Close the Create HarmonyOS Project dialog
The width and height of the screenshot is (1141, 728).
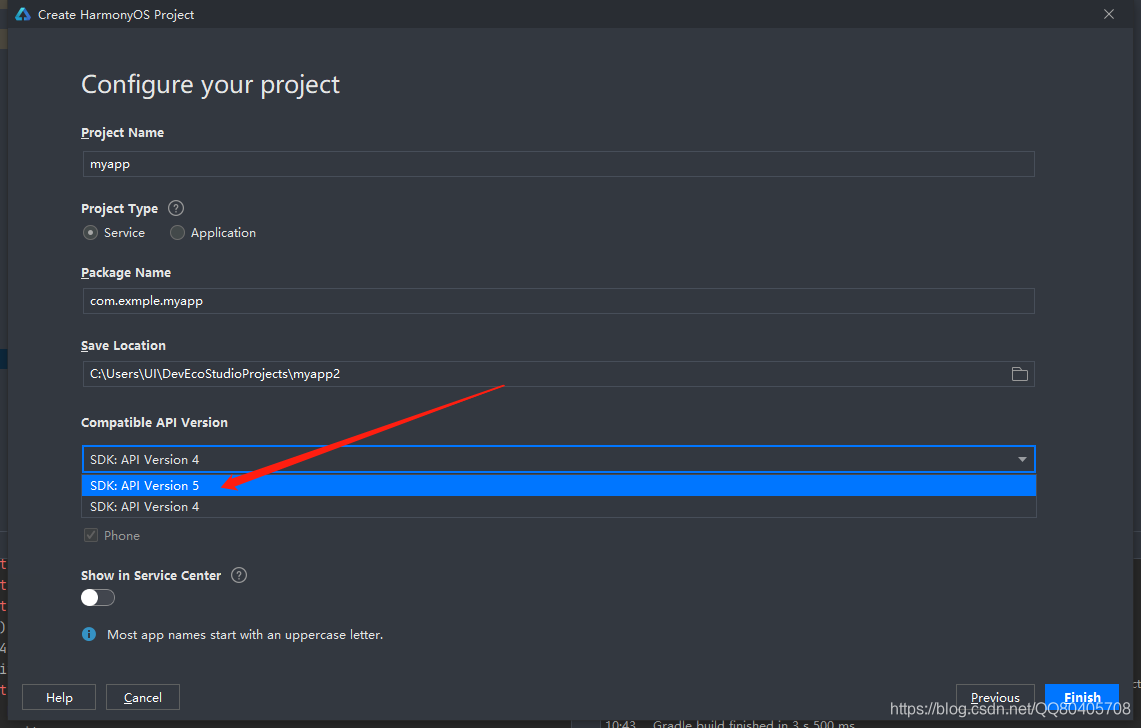tap(1108, 15)
